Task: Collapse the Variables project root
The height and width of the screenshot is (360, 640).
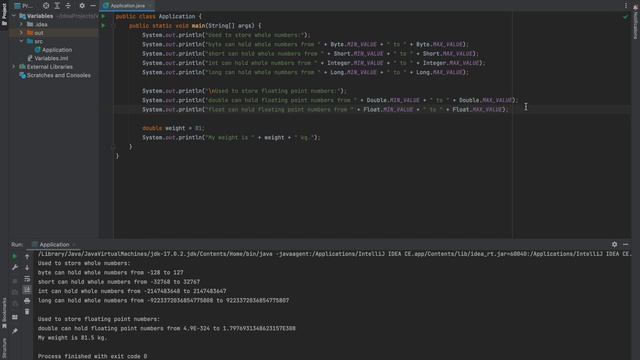Action: click(x=14, y=16)
